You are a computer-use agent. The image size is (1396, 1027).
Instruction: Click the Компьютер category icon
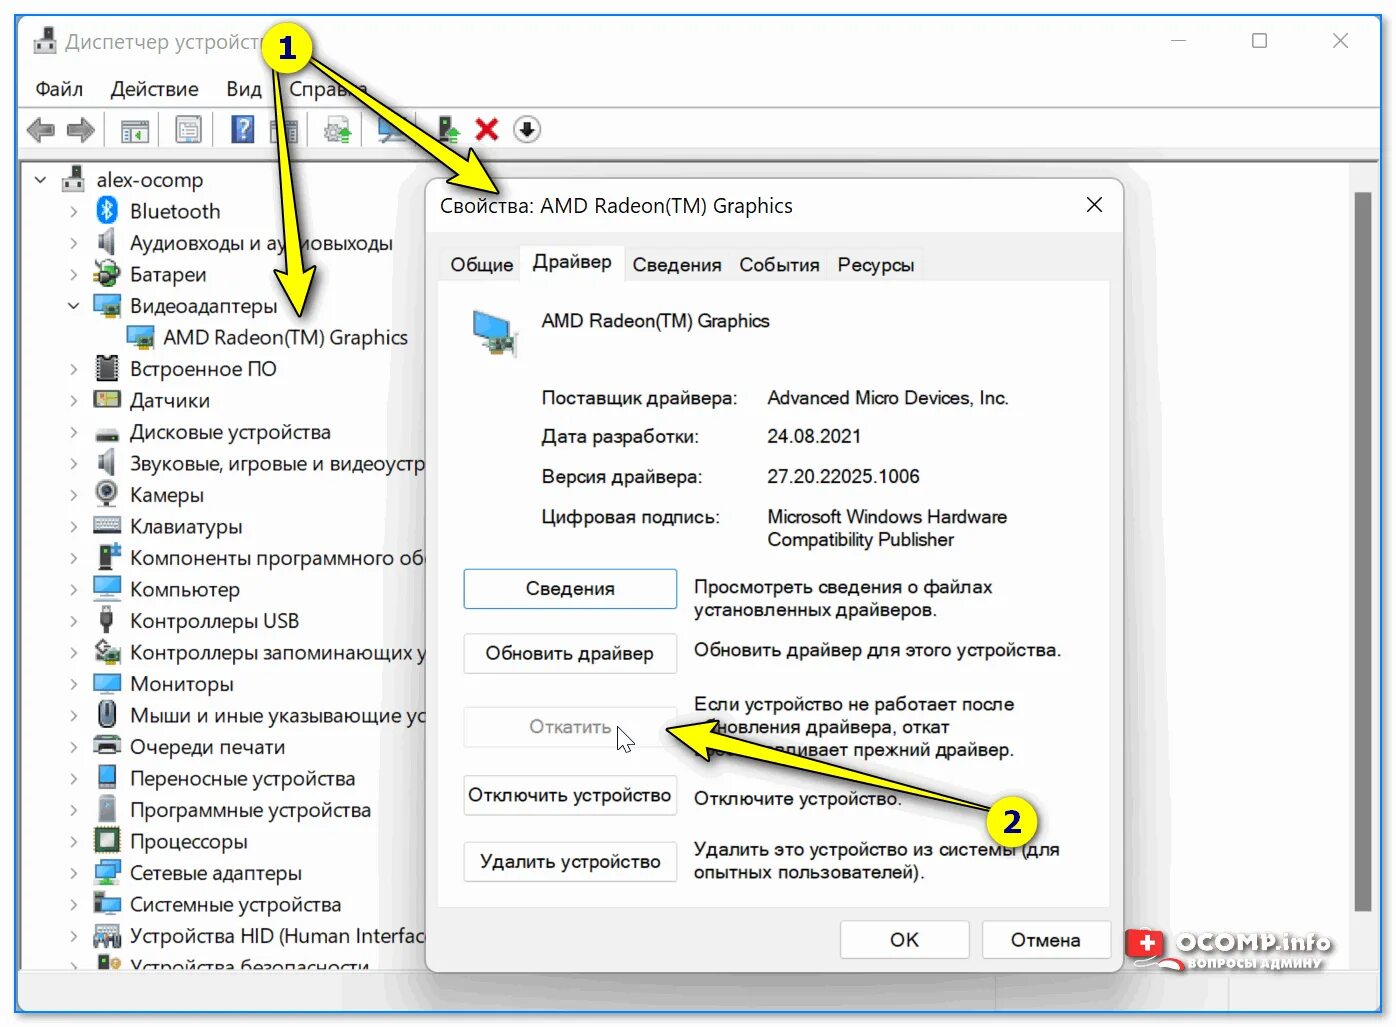107,588
